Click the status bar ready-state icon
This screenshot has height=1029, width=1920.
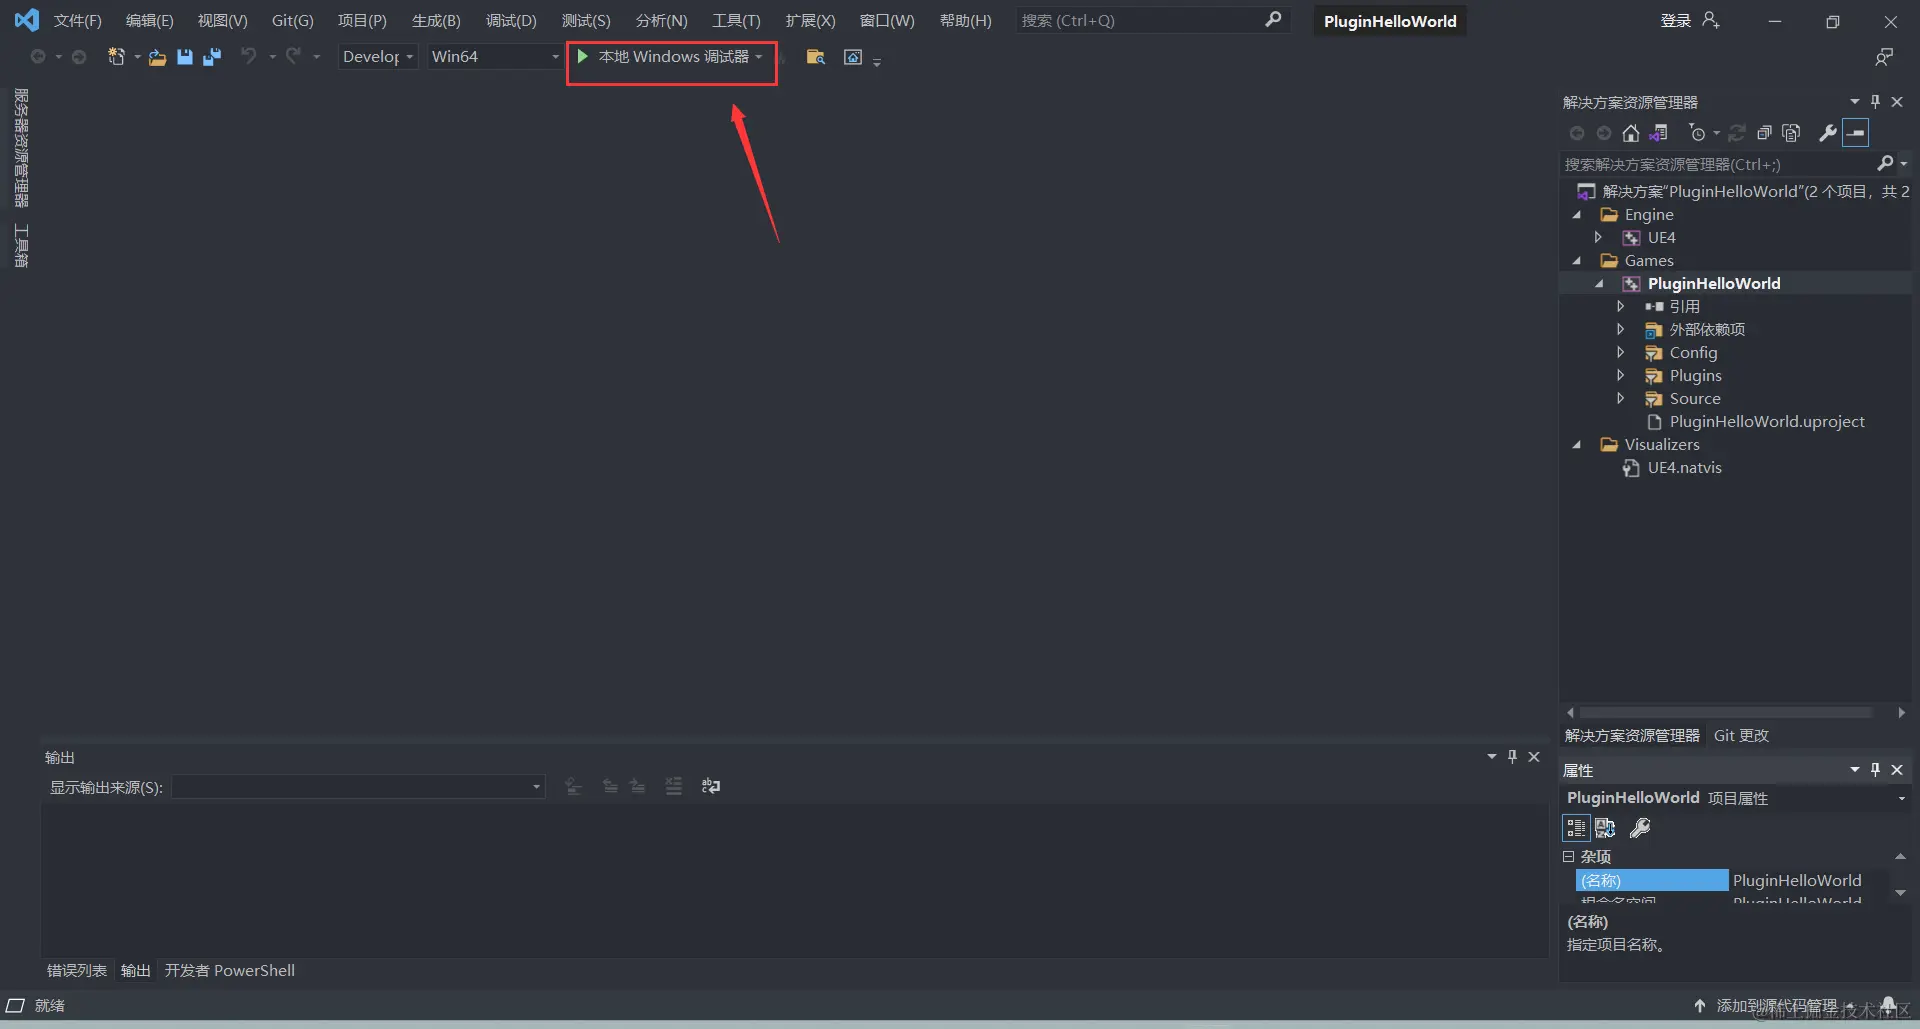click(16, 1005)
